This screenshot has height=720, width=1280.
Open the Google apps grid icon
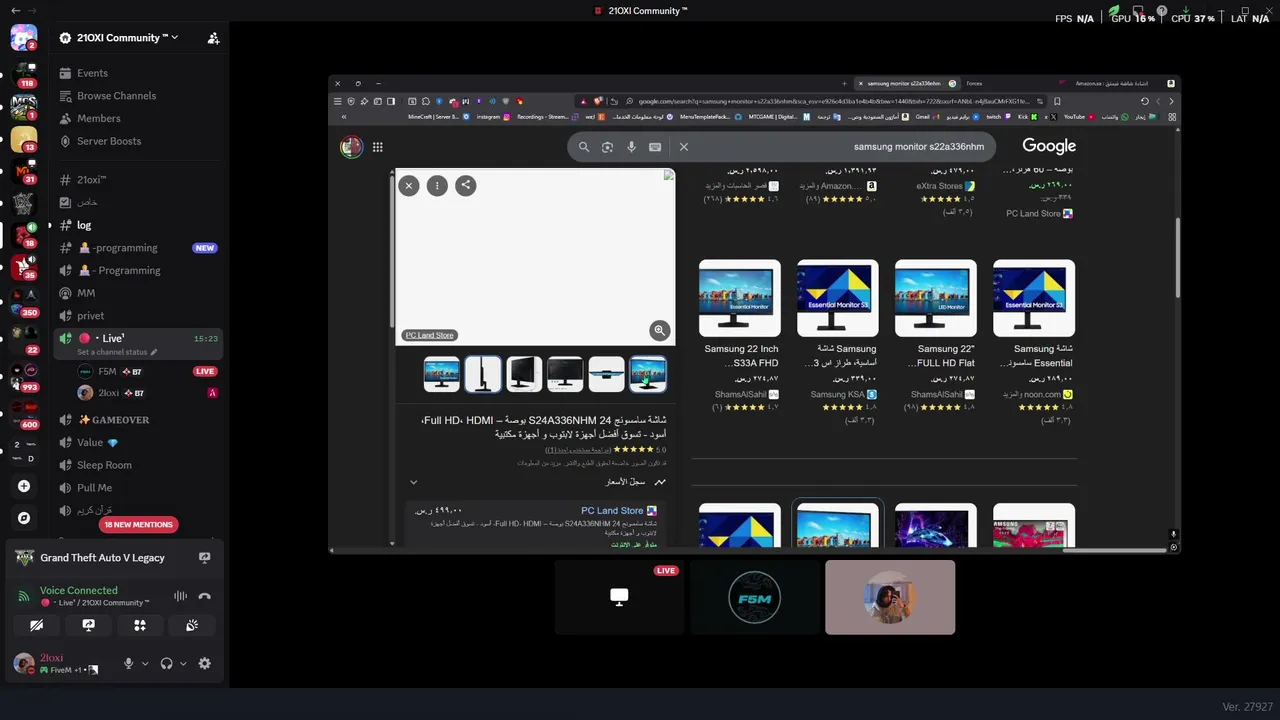point(377,147)
